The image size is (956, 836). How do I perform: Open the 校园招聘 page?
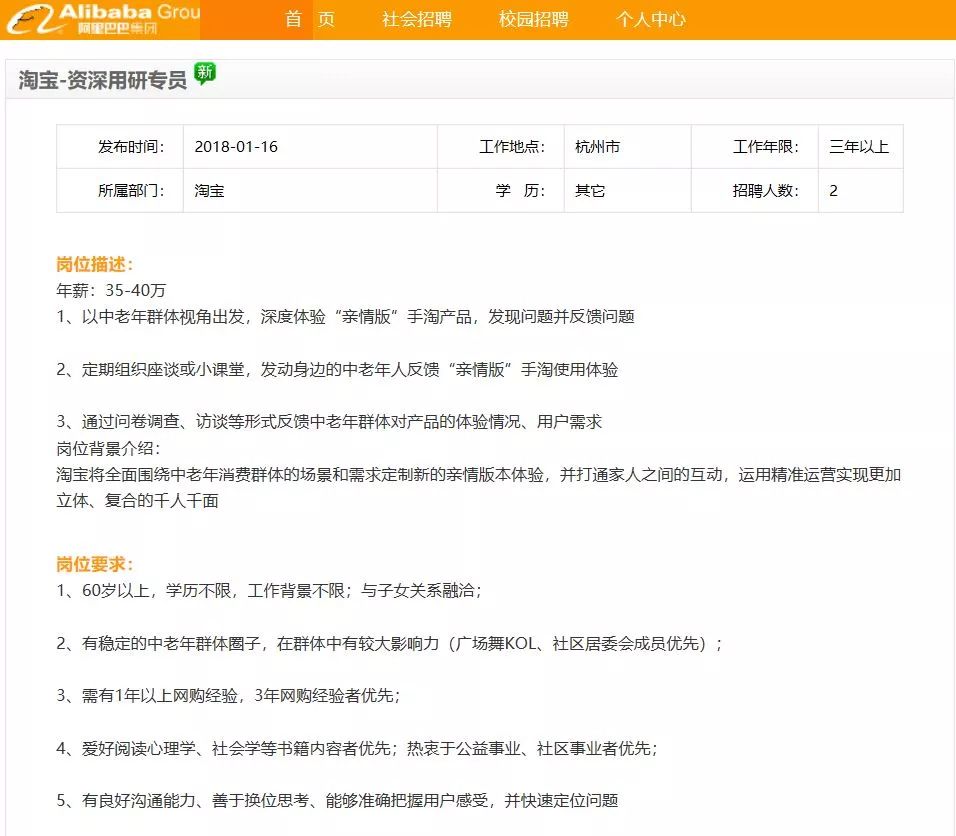click(534, 19)
